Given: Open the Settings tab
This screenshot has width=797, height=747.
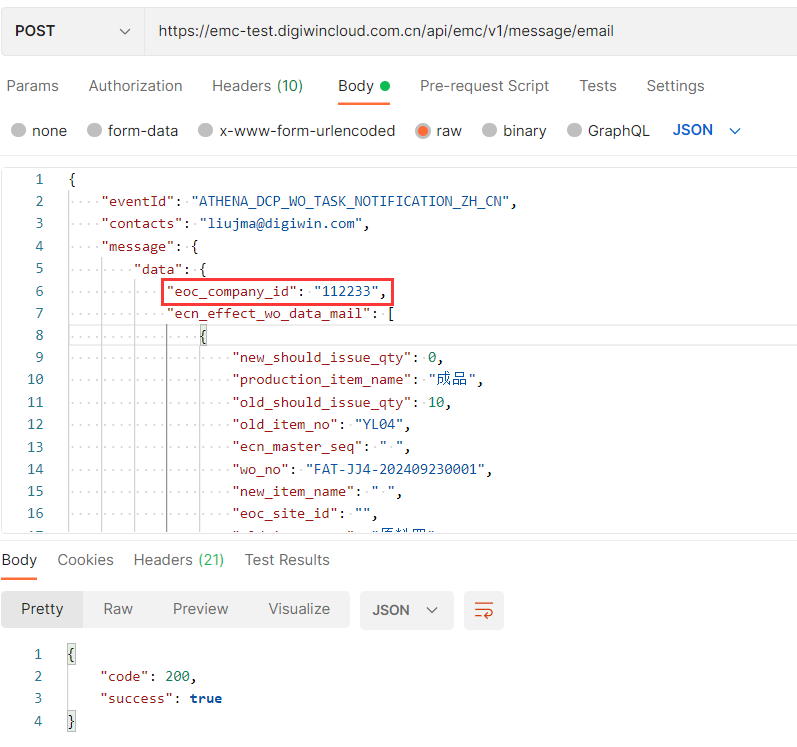Looking at the screenshot, I should (675, 86).
